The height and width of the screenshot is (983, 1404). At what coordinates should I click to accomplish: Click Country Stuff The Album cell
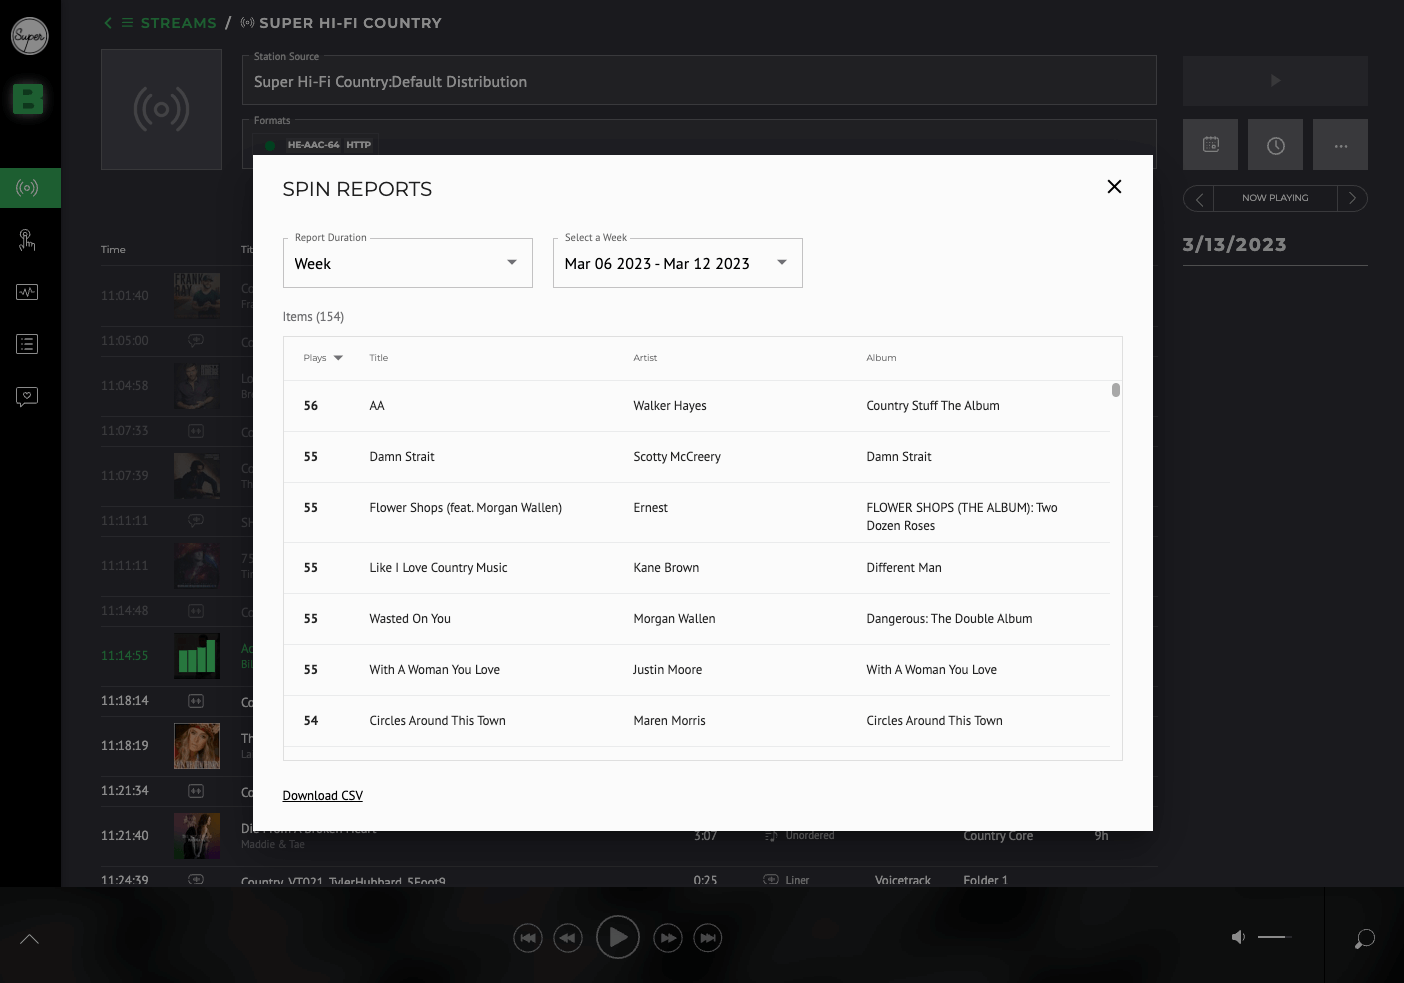933,406
